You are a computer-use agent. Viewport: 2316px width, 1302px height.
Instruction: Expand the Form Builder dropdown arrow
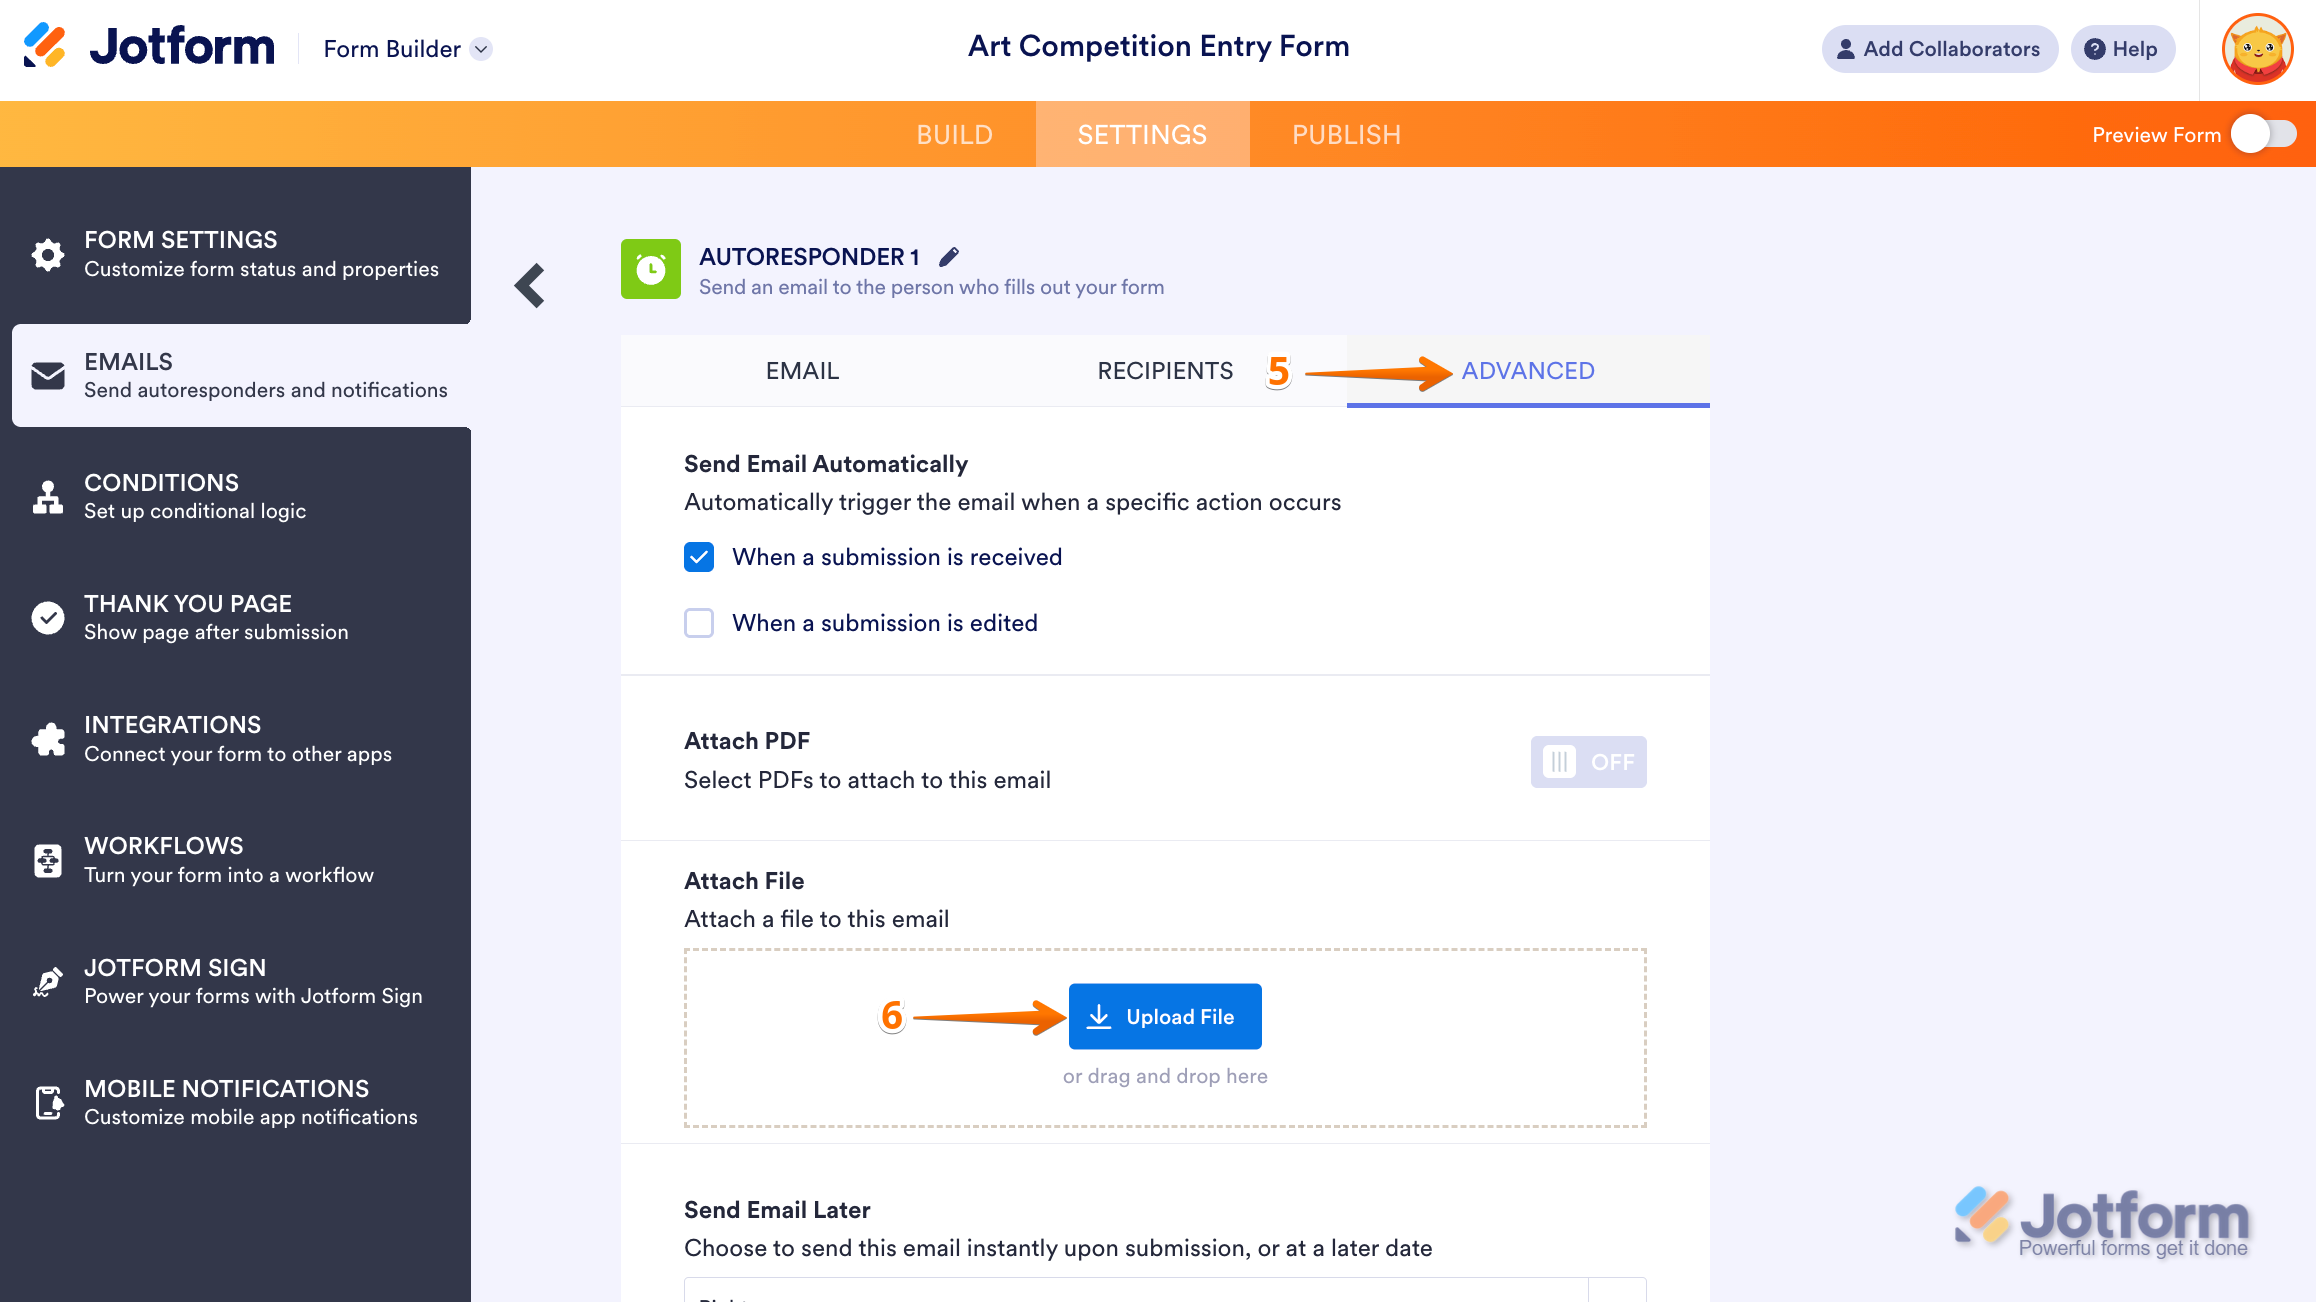(x=482, y=49)
